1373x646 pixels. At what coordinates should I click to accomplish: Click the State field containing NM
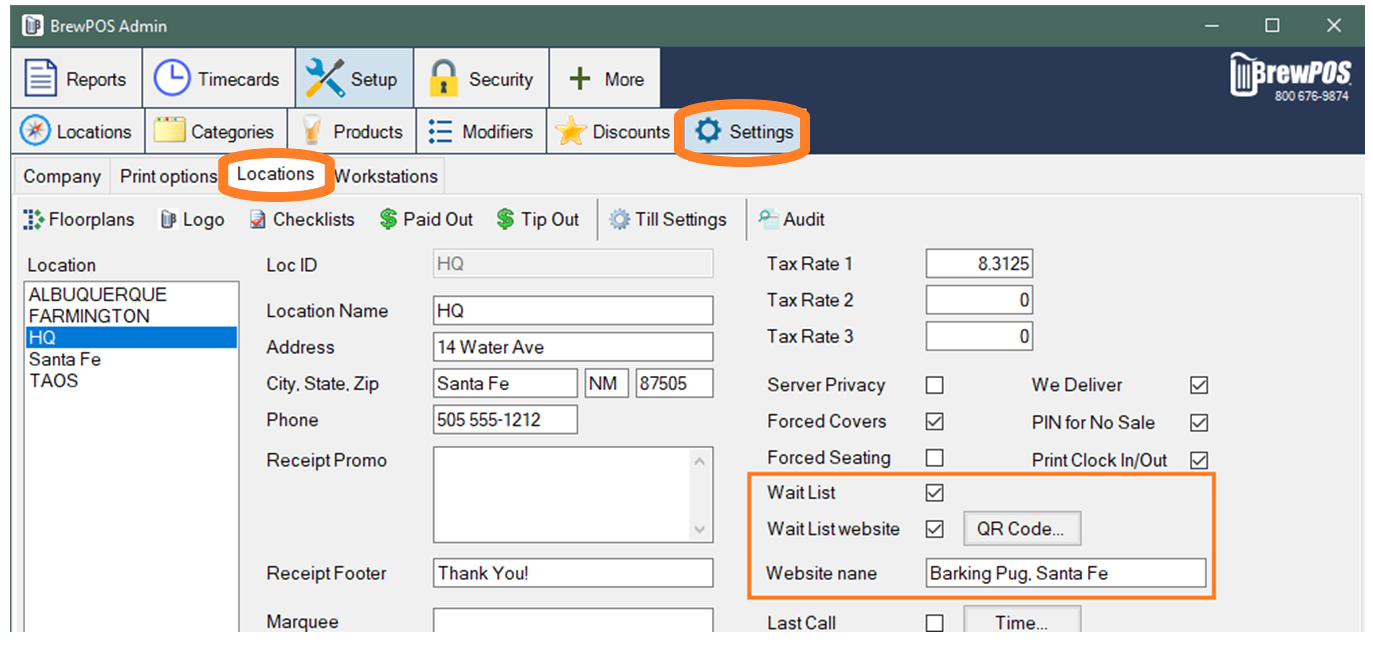pyautogui.click(x=607, y=384)
